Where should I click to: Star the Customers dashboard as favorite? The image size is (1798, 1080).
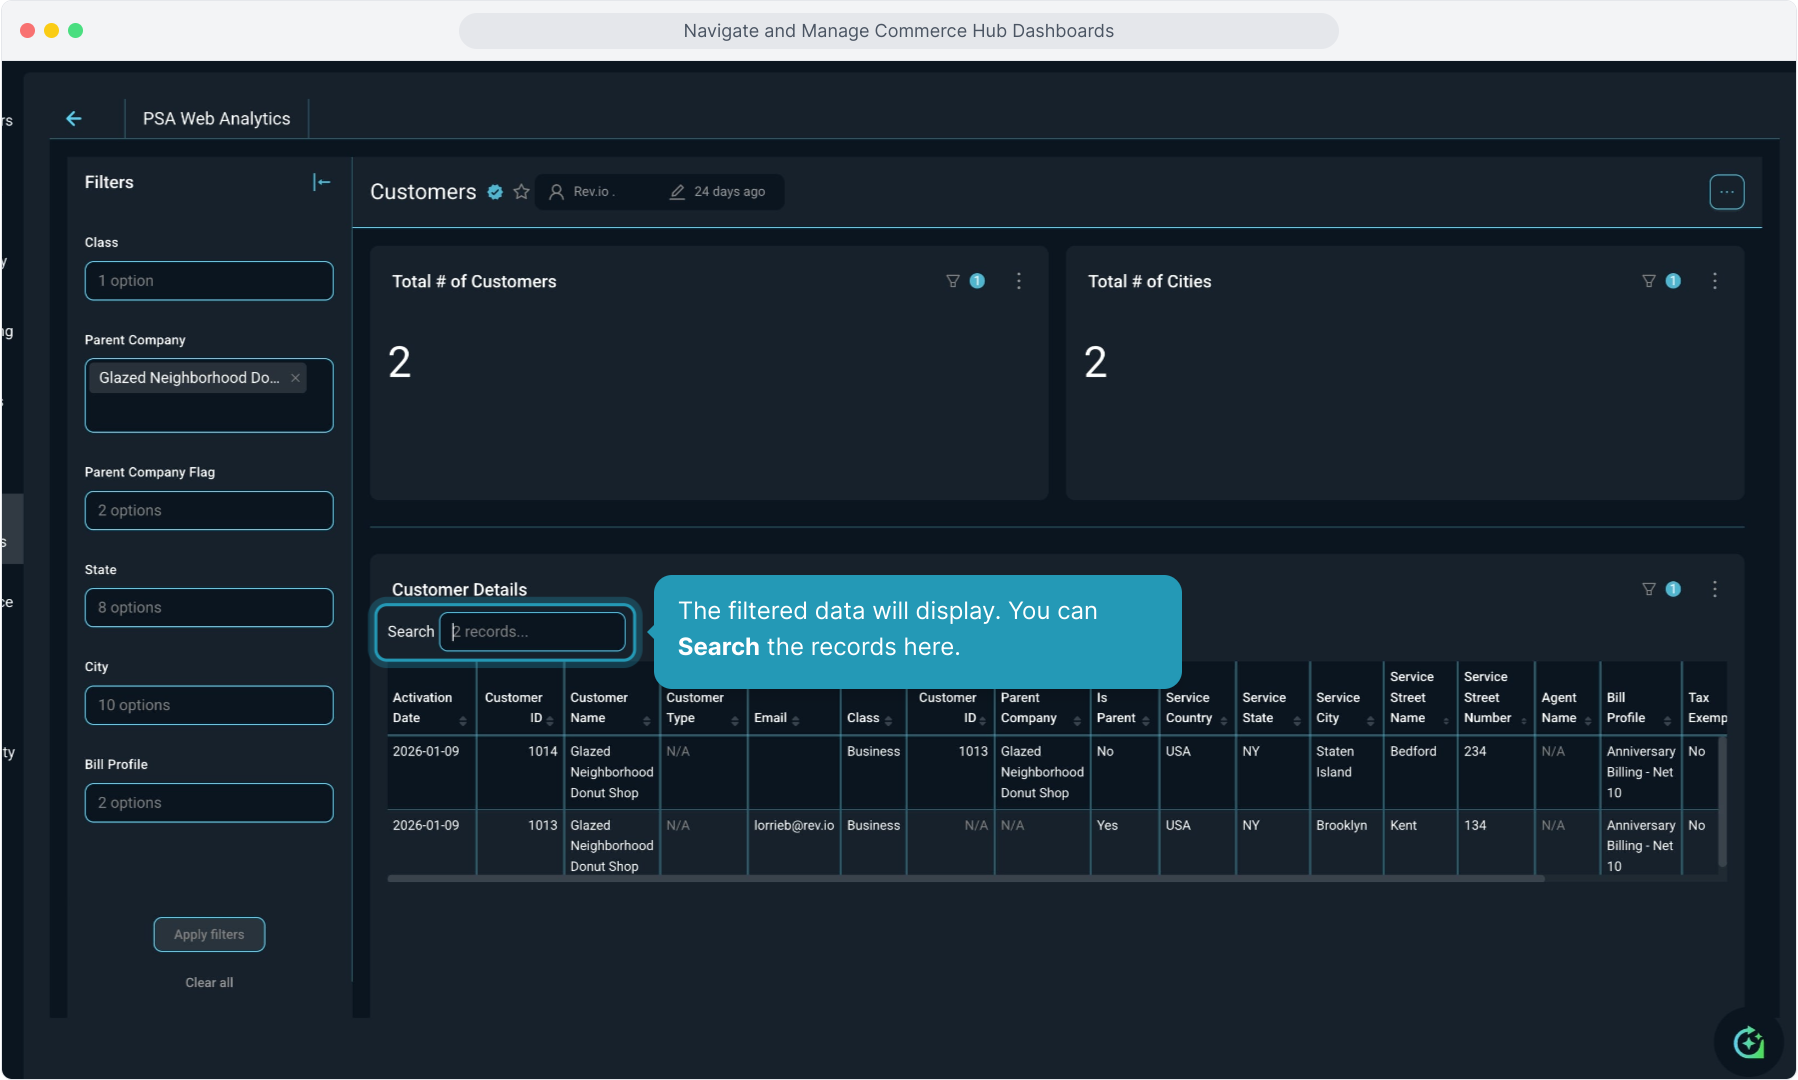(x=521, y=192)
